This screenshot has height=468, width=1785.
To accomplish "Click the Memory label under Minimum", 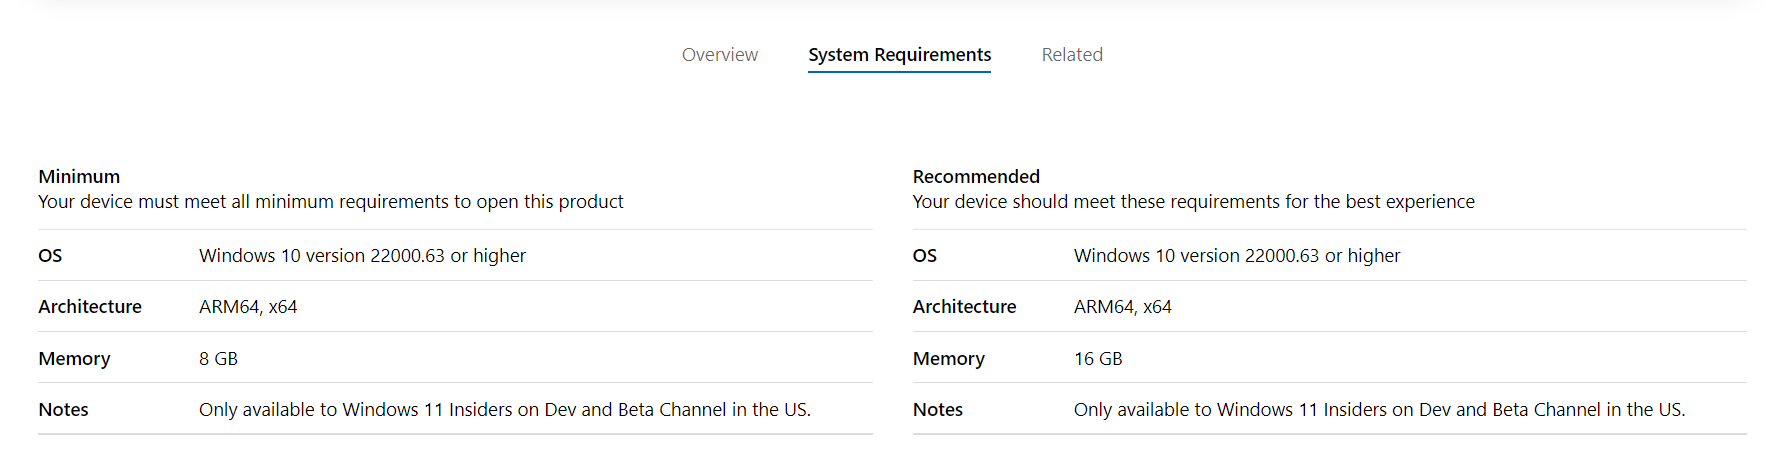I will tap(74, 358).
